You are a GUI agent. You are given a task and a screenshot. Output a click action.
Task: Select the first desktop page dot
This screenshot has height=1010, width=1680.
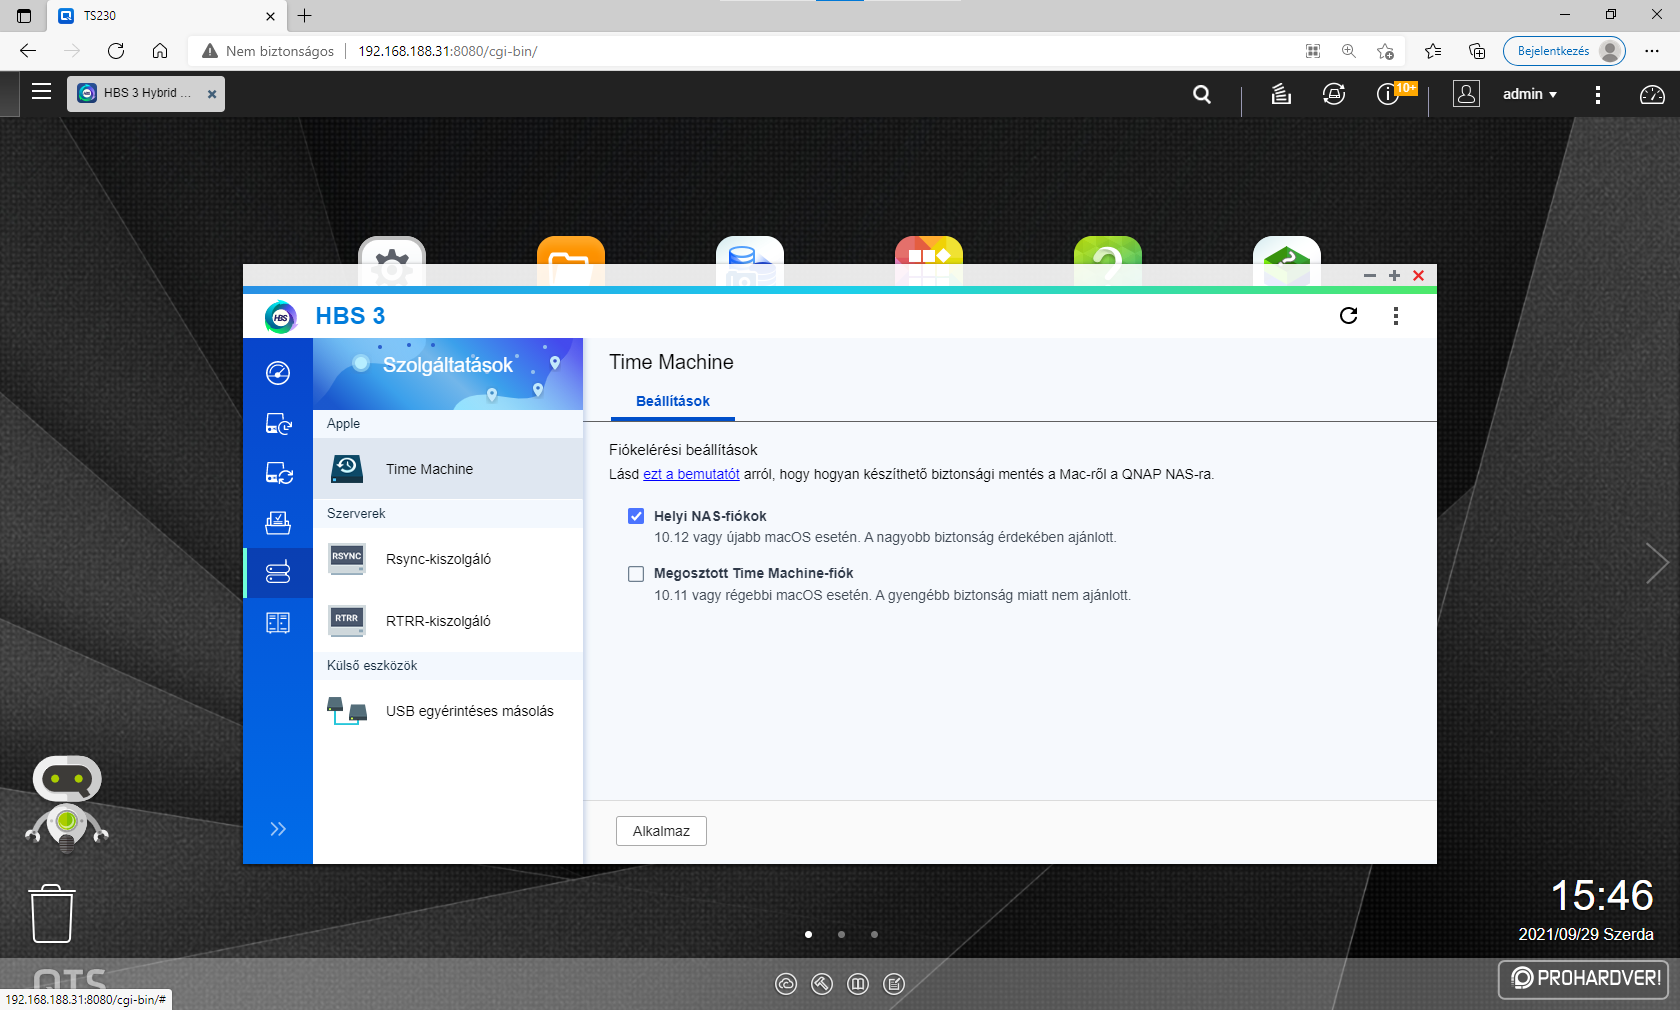pyautogui.click(x=808, y=934)
